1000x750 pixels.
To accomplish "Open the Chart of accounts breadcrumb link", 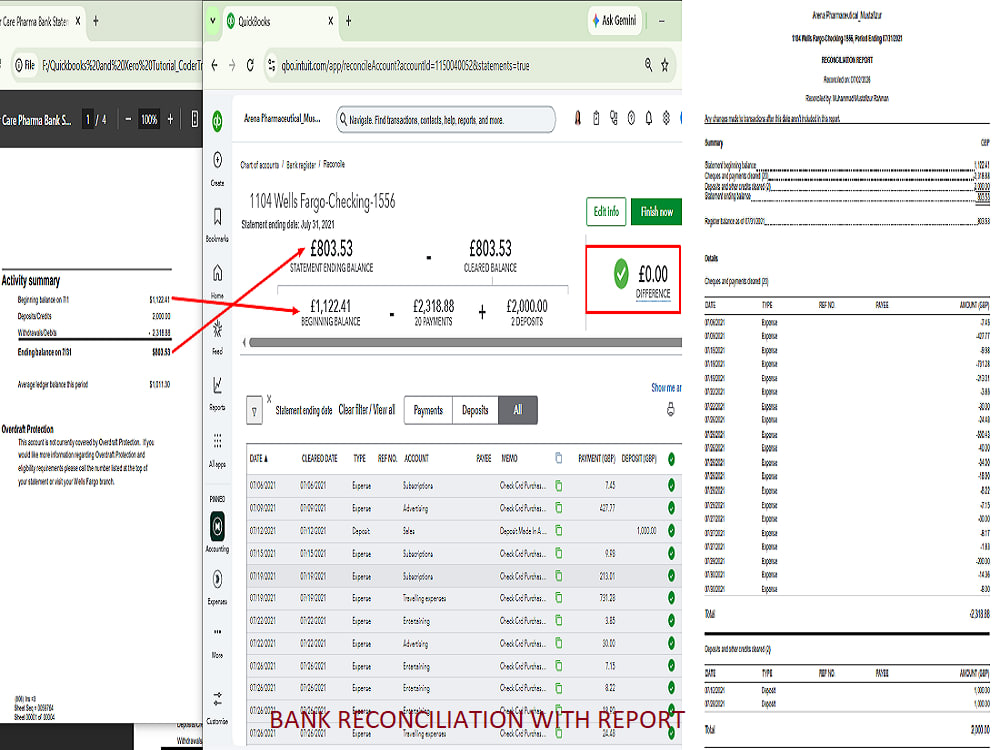I will click(x=260, y=165).
